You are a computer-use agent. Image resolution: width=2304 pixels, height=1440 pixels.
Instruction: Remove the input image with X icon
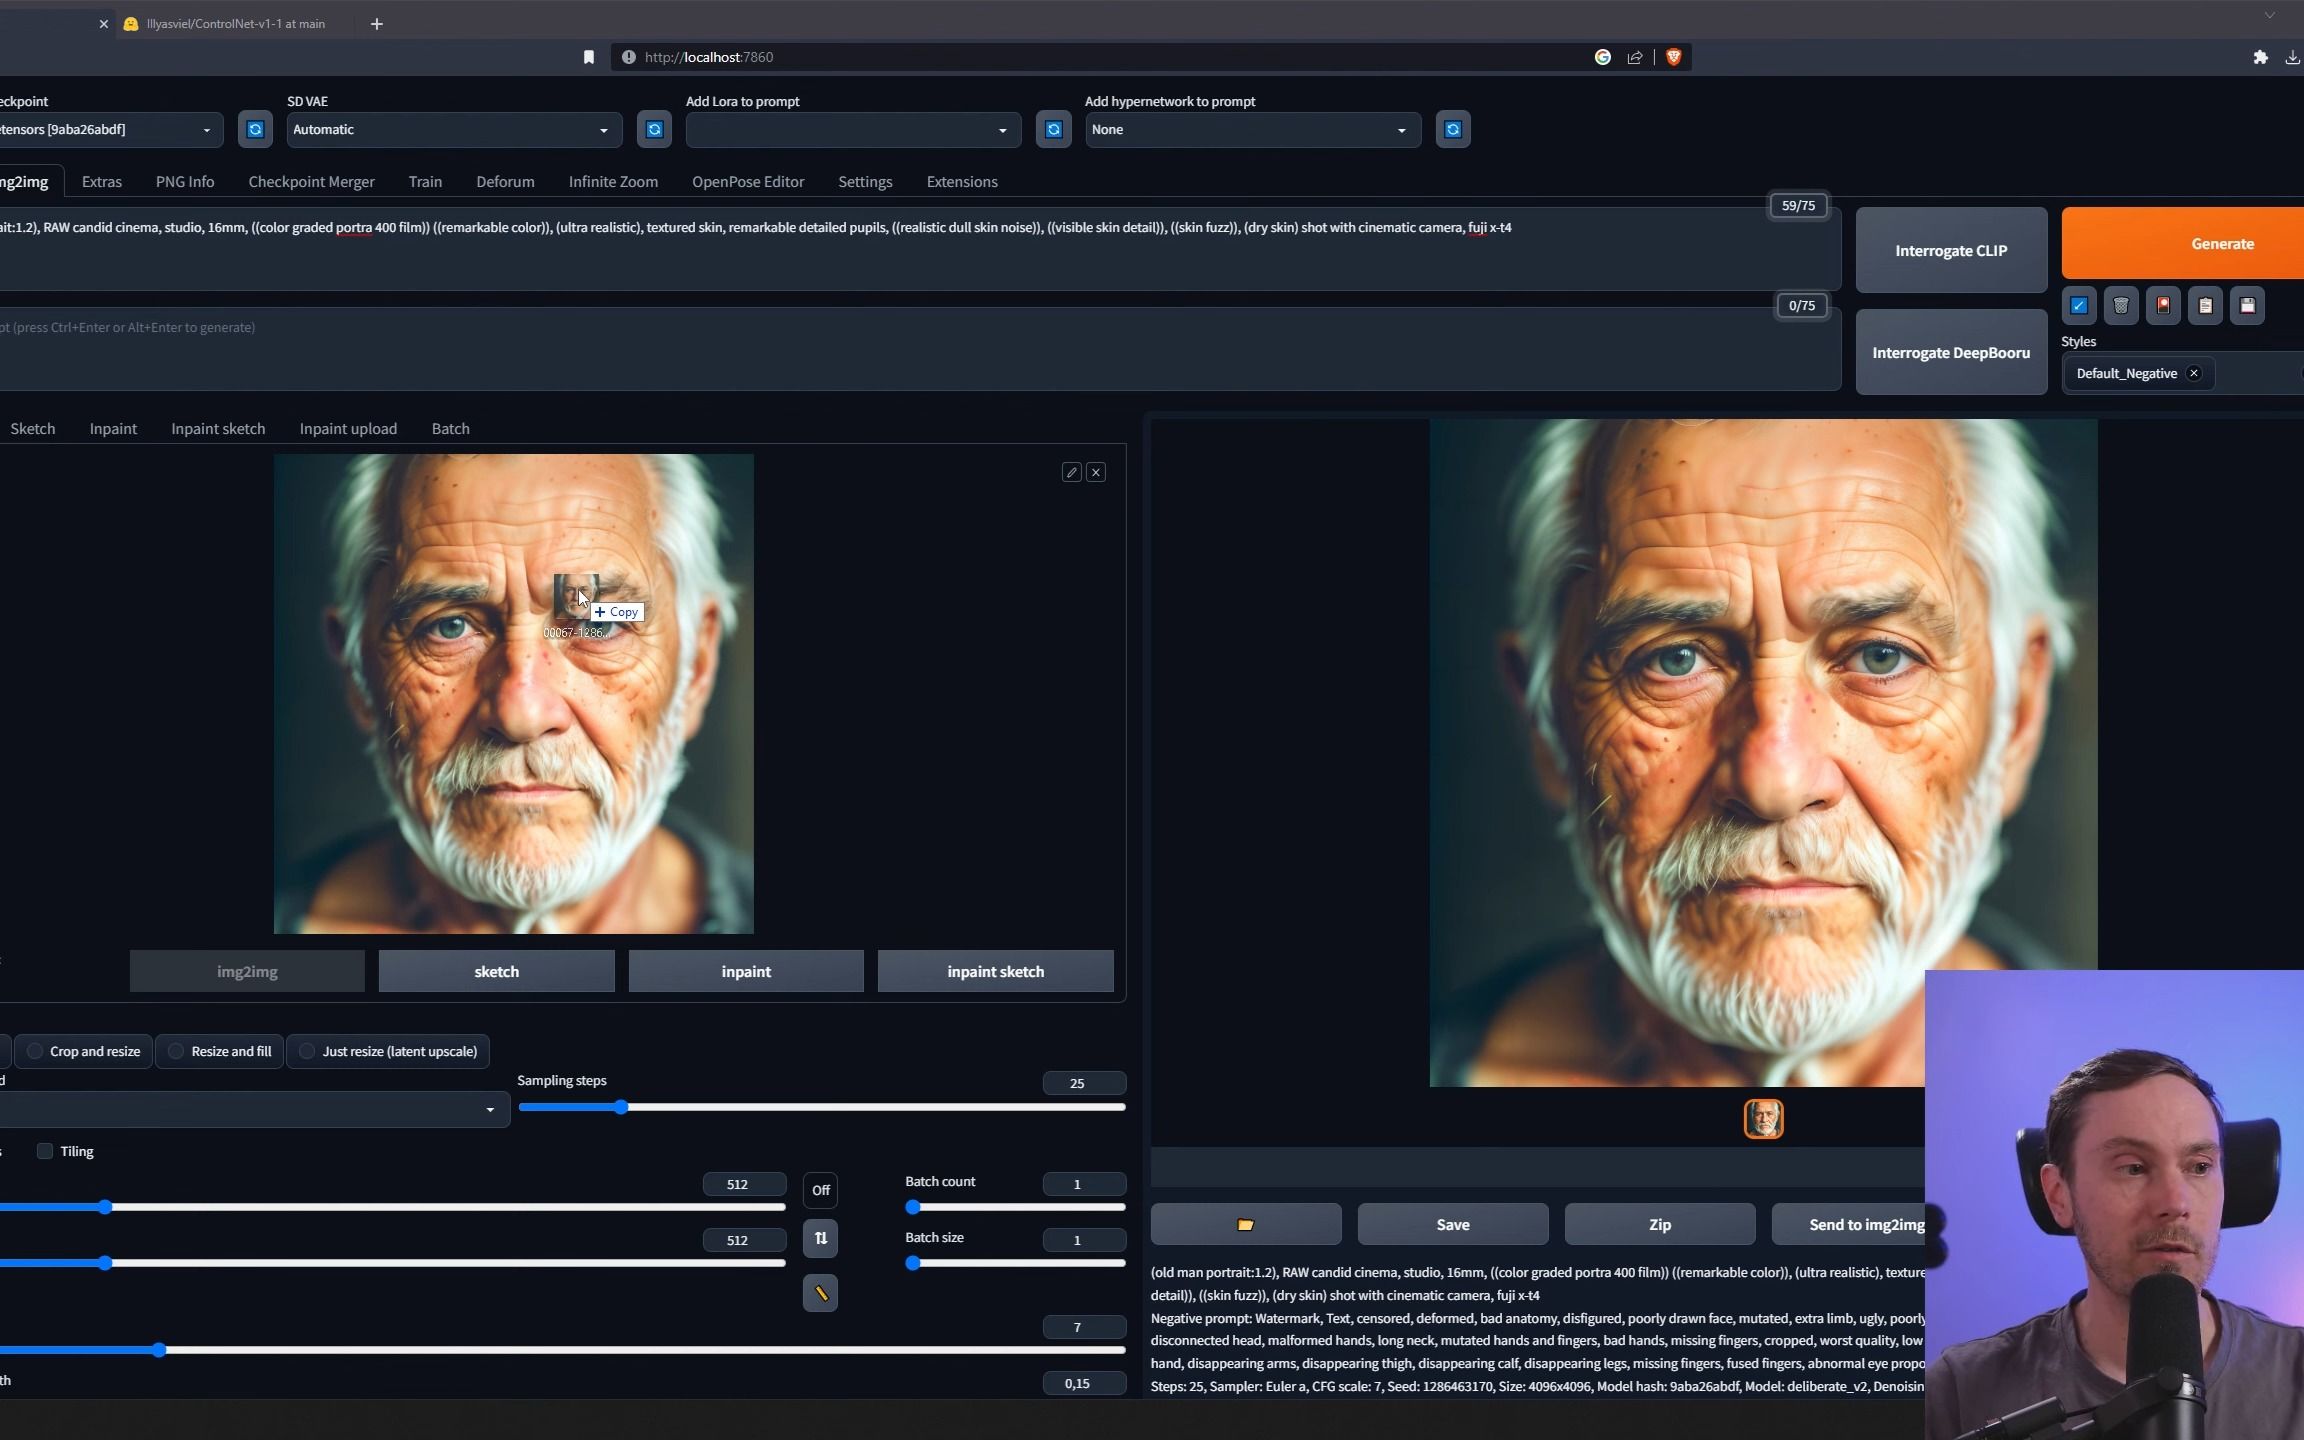(x=1096, y=472)
